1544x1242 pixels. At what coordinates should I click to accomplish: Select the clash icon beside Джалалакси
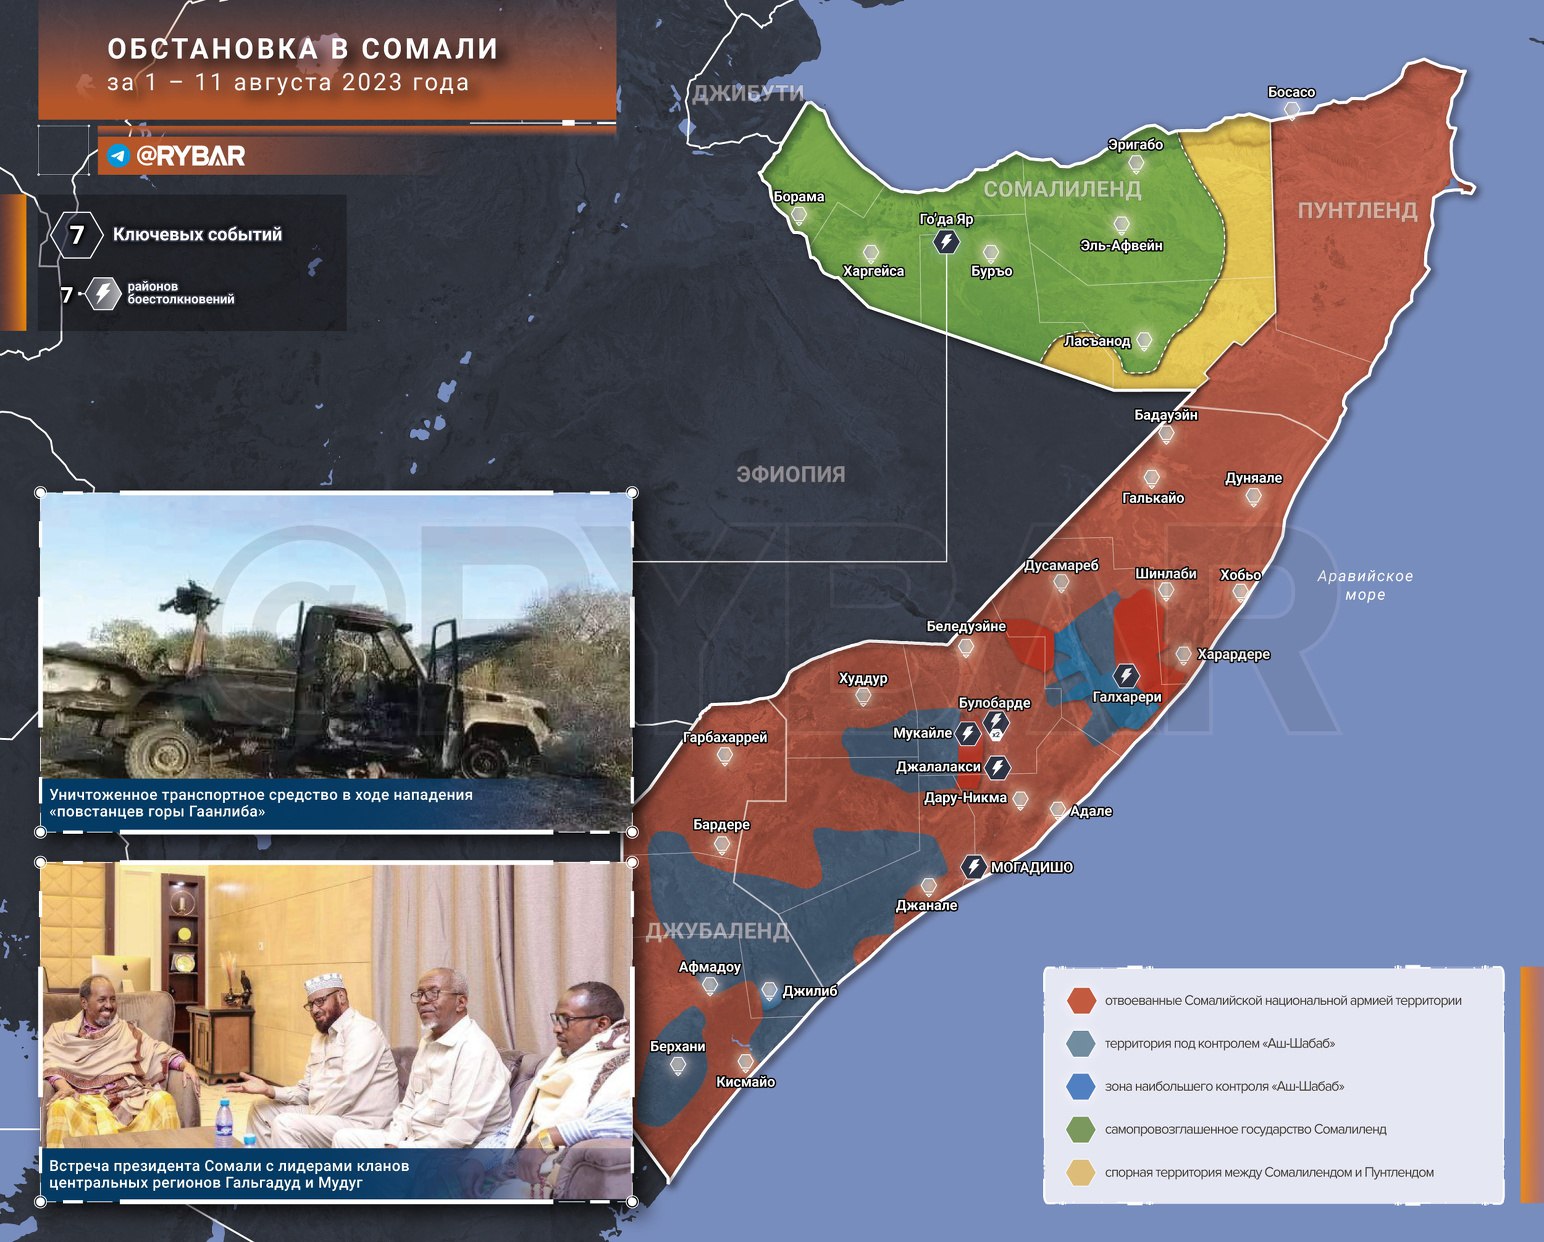click(997, 767)
